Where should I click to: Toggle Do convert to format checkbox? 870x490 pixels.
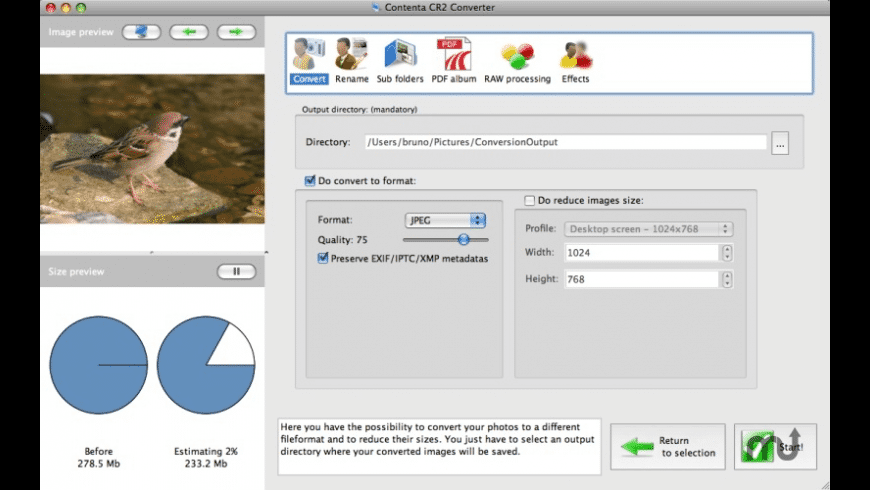tap(310, 181)
